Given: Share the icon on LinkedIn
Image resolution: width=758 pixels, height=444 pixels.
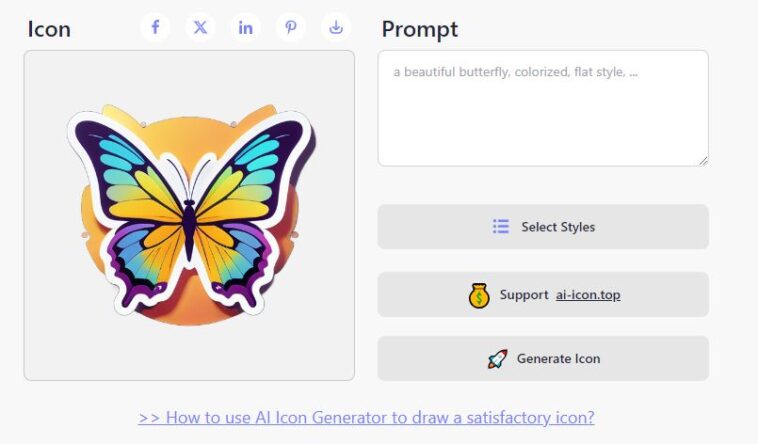Looking at the screenshot, I should tap(246, 27).
